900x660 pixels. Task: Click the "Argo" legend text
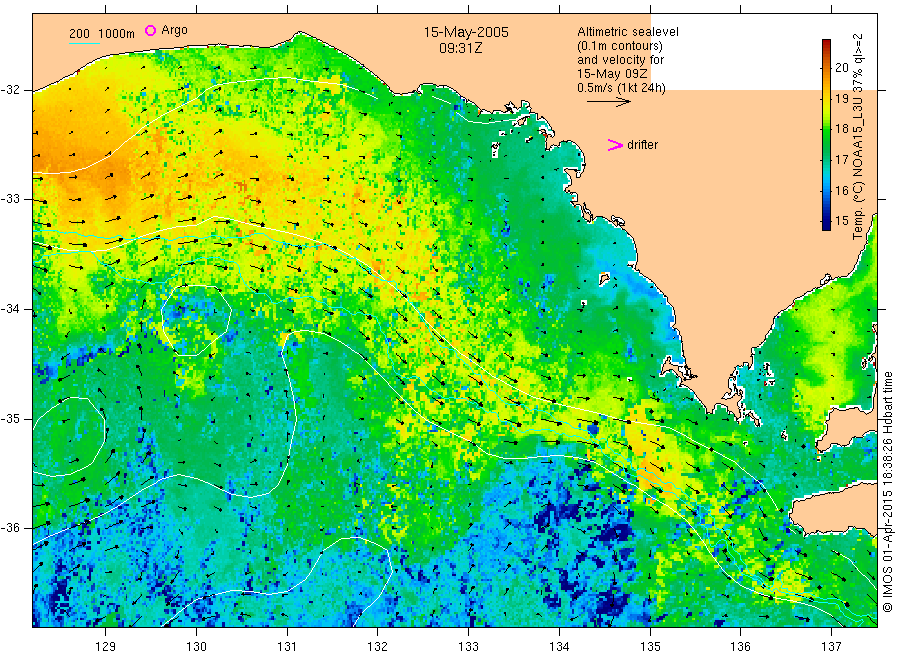click(x=174, y=30)
